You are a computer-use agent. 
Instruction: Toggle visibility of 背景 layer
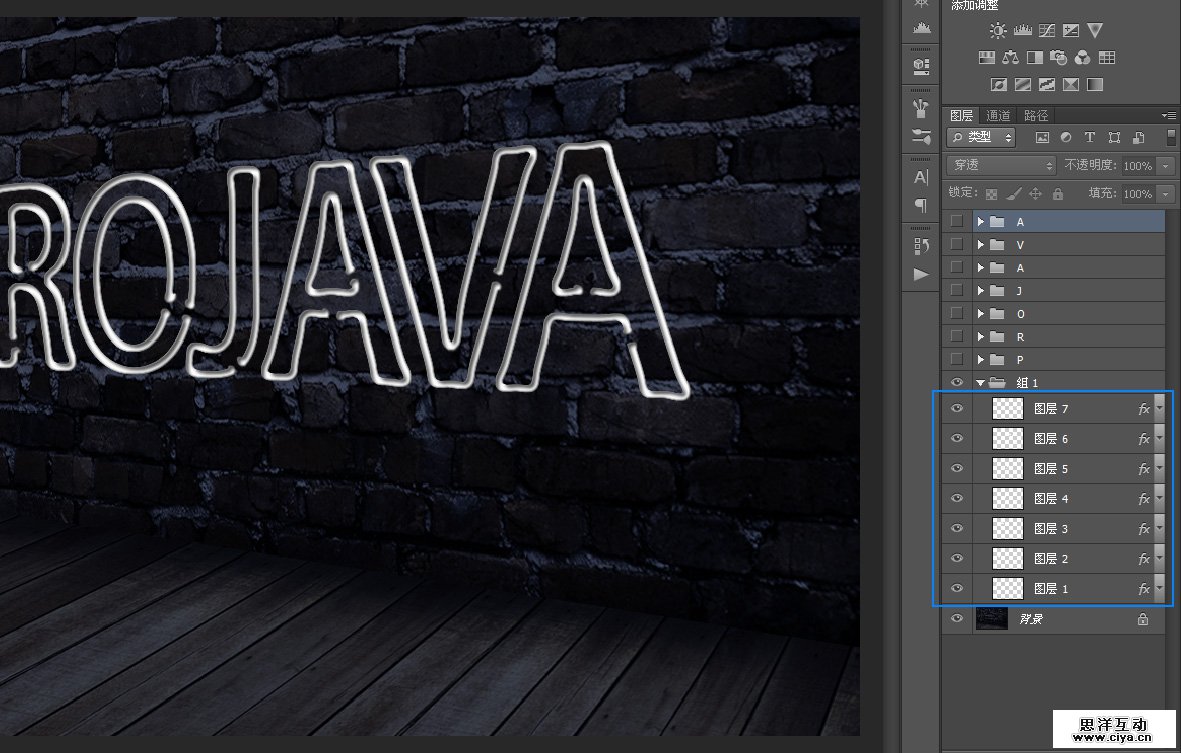(x=957, y=619)
